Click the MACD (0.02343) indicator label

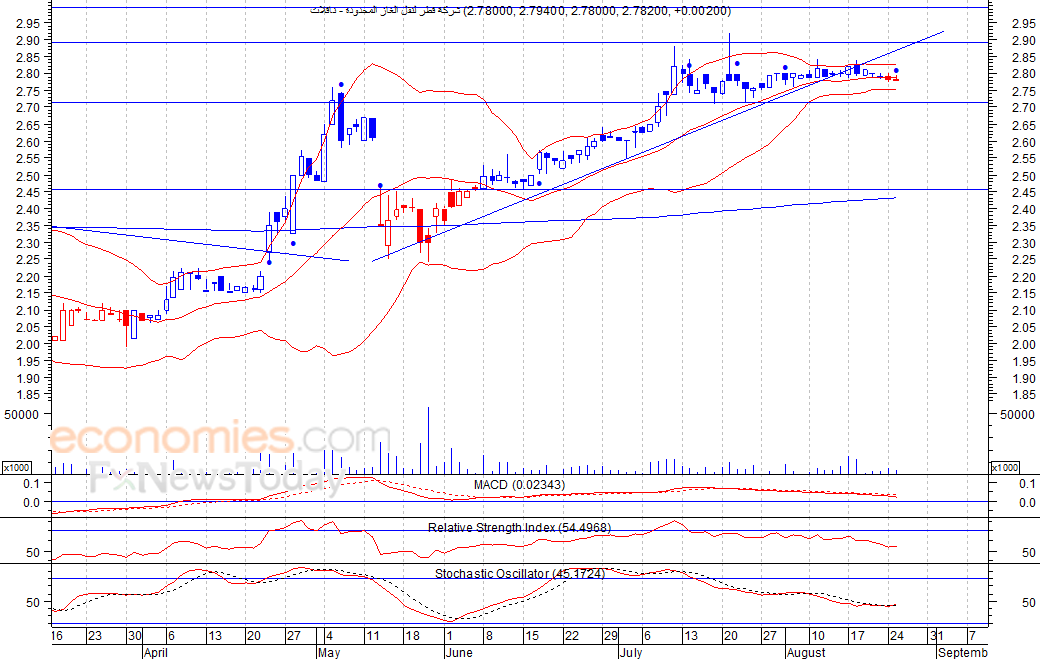click(x=519, y=485)
